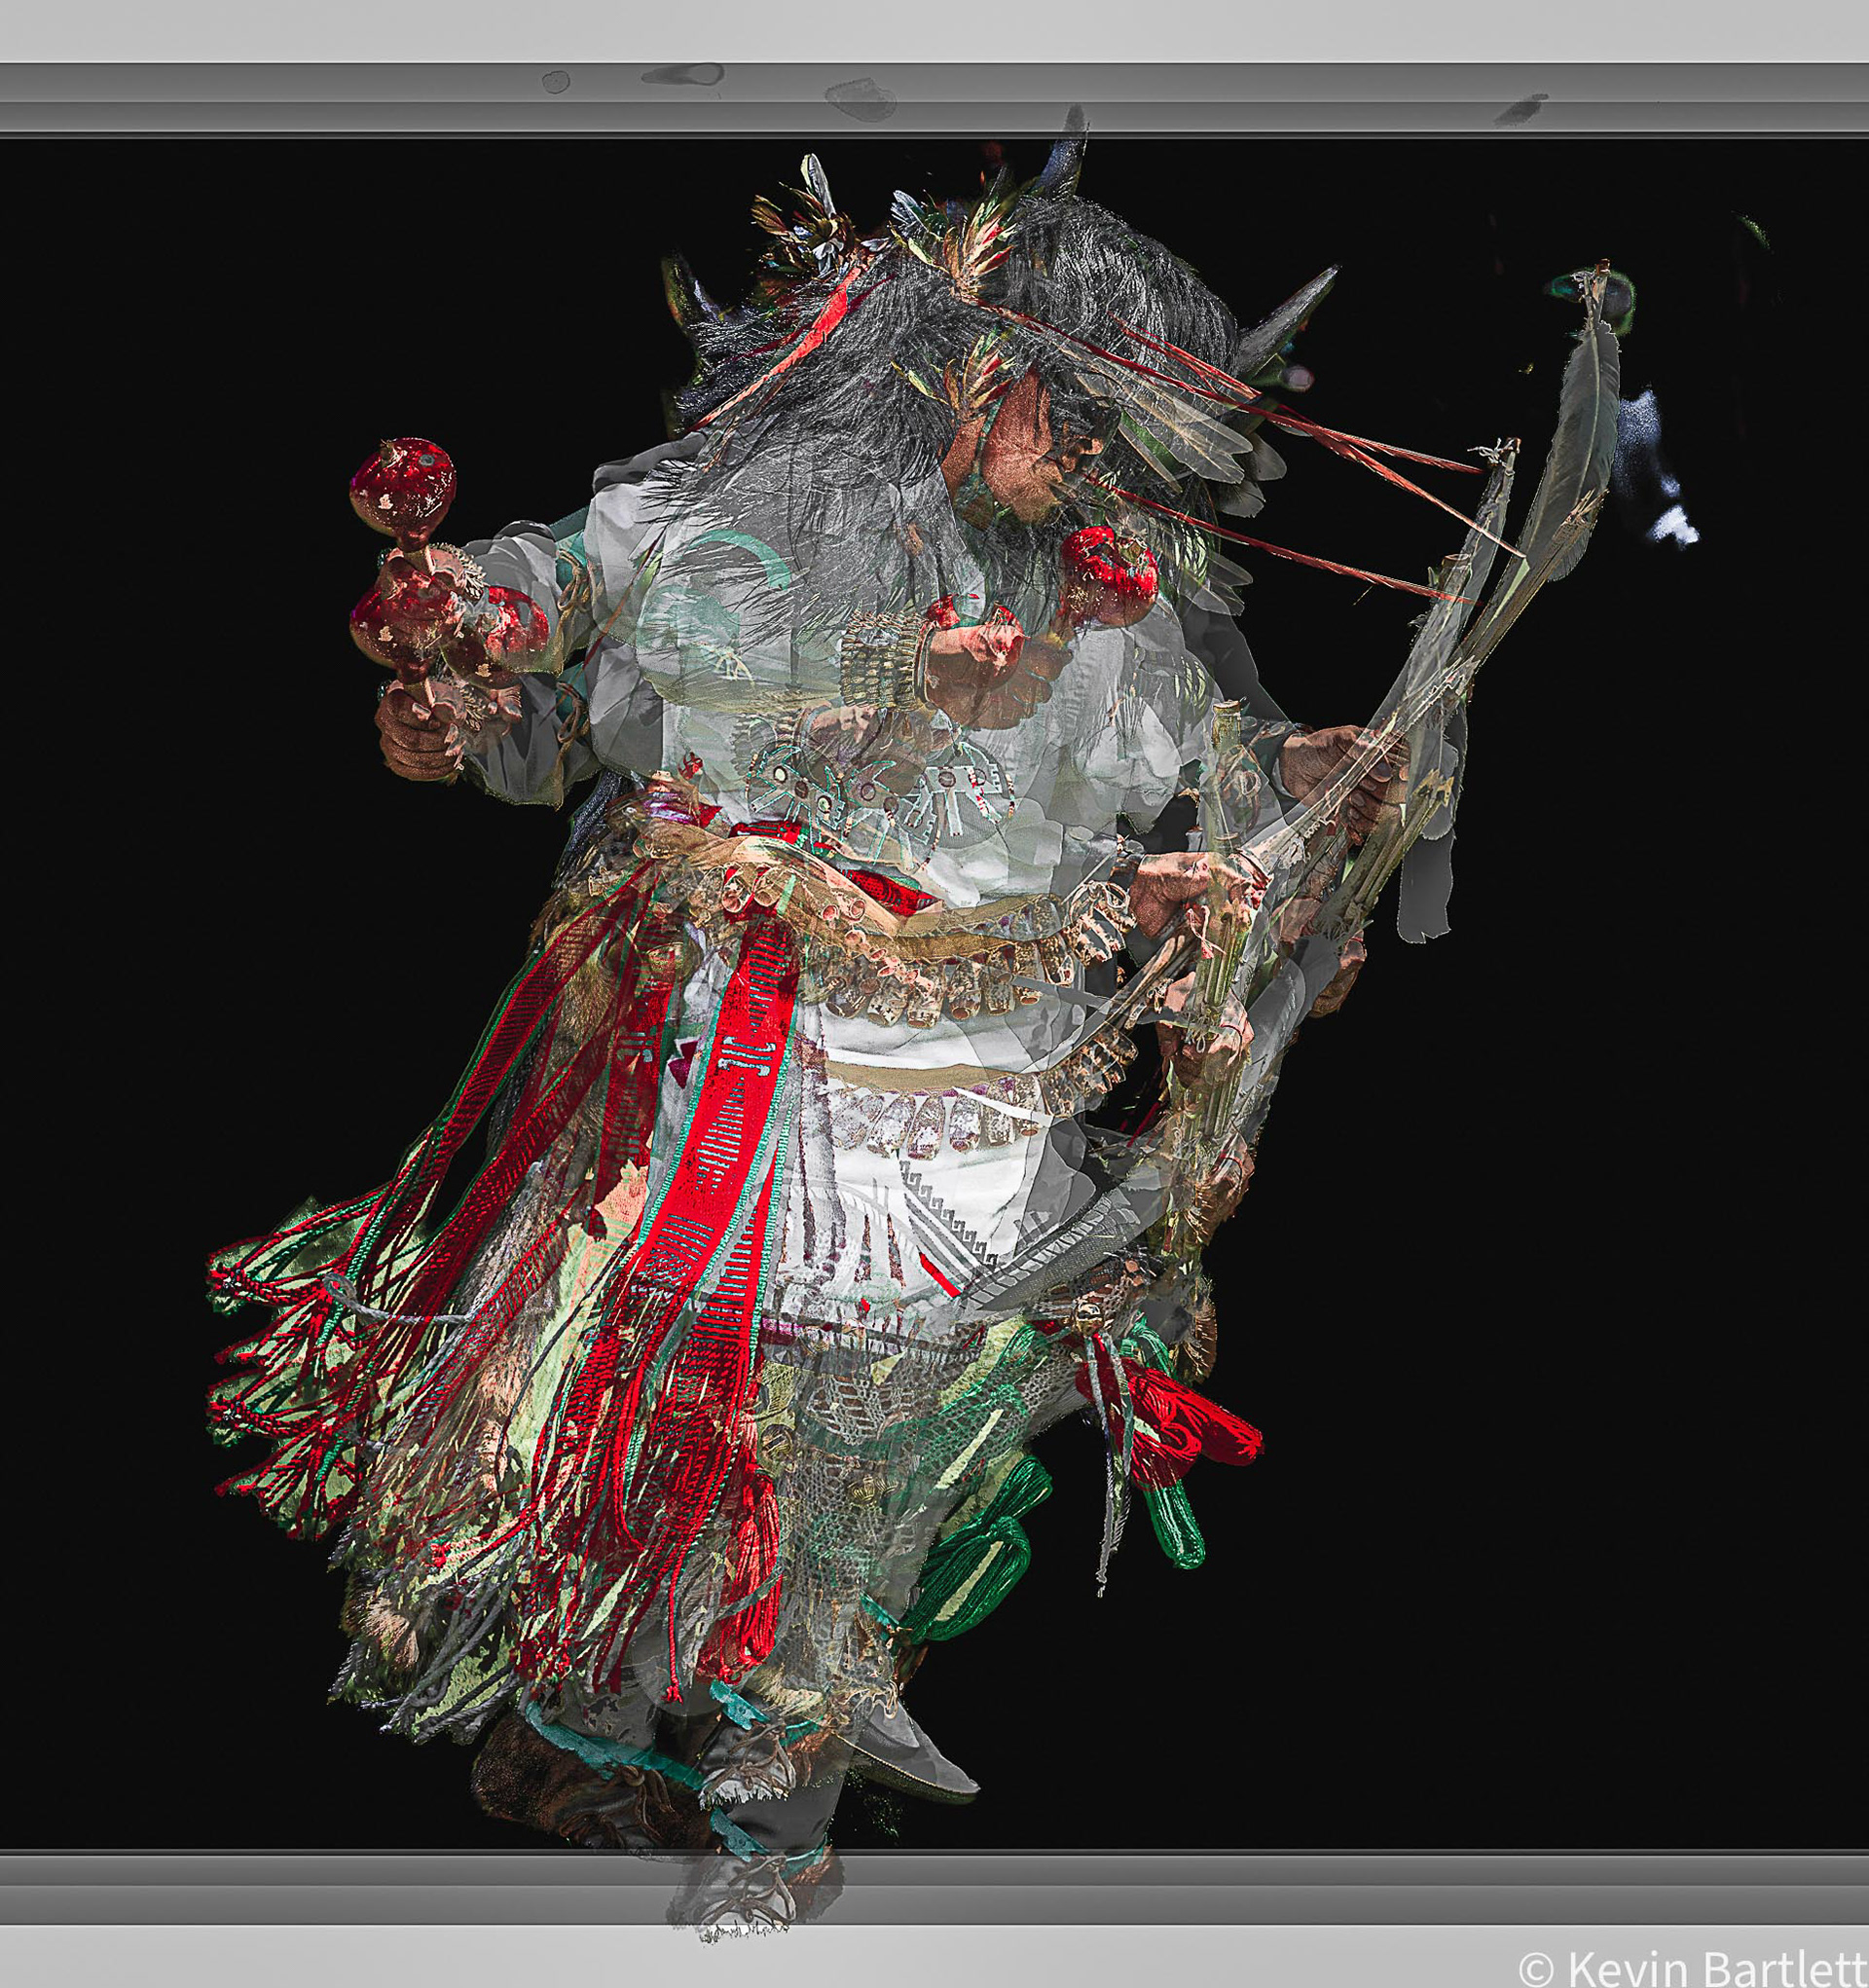Image resolution: width=1869 pixels, height=1988 pixels.
Task: Click the horn at top of the headdress
Action: (x=1065, y=165)
